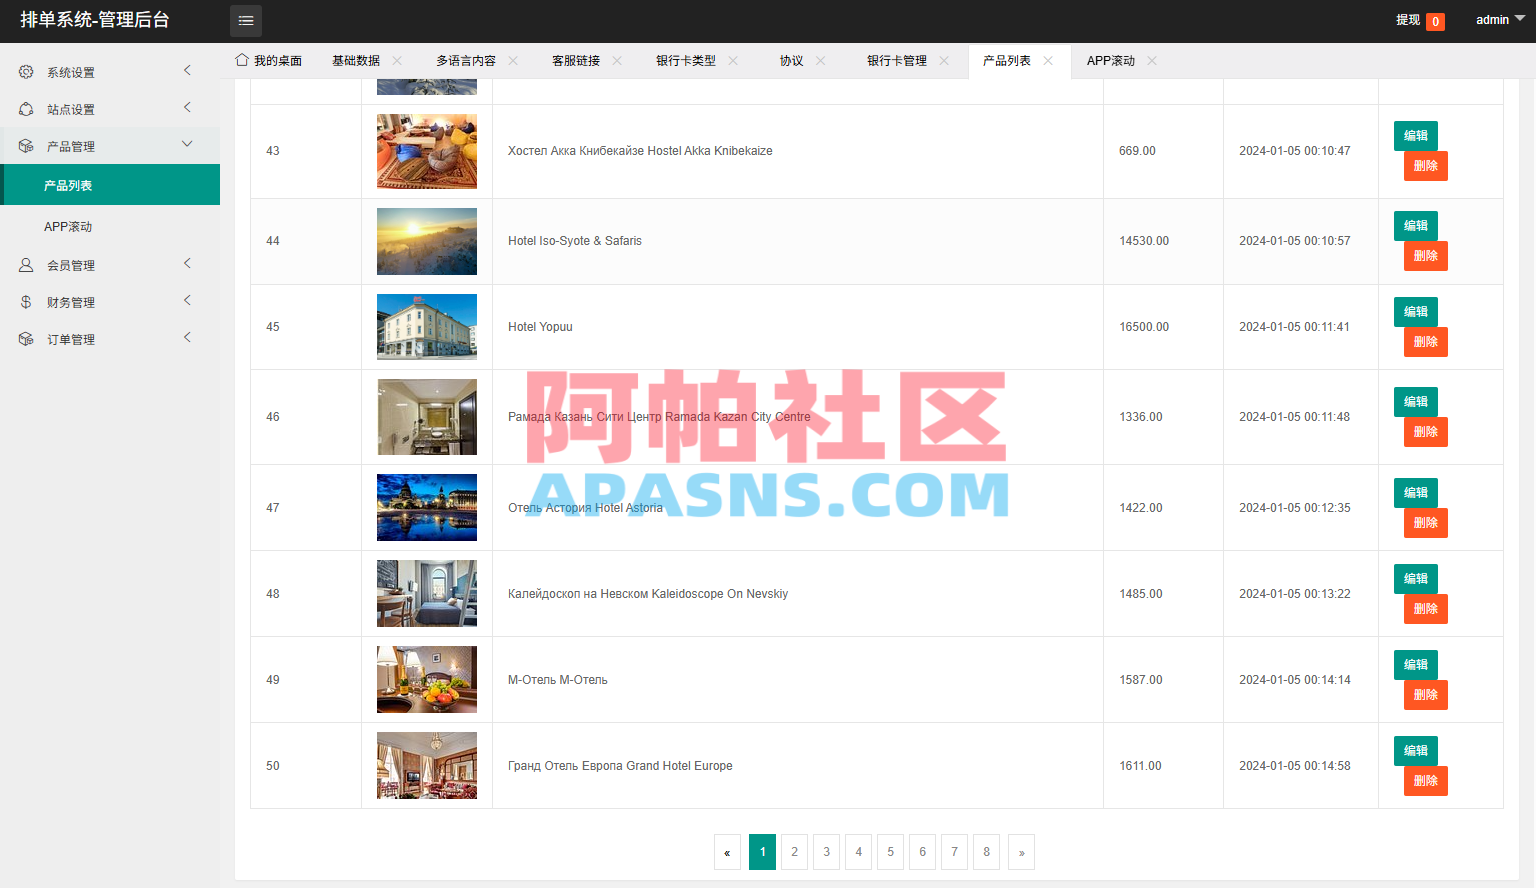Delete the М-Отель product row

coord(1426,695)
